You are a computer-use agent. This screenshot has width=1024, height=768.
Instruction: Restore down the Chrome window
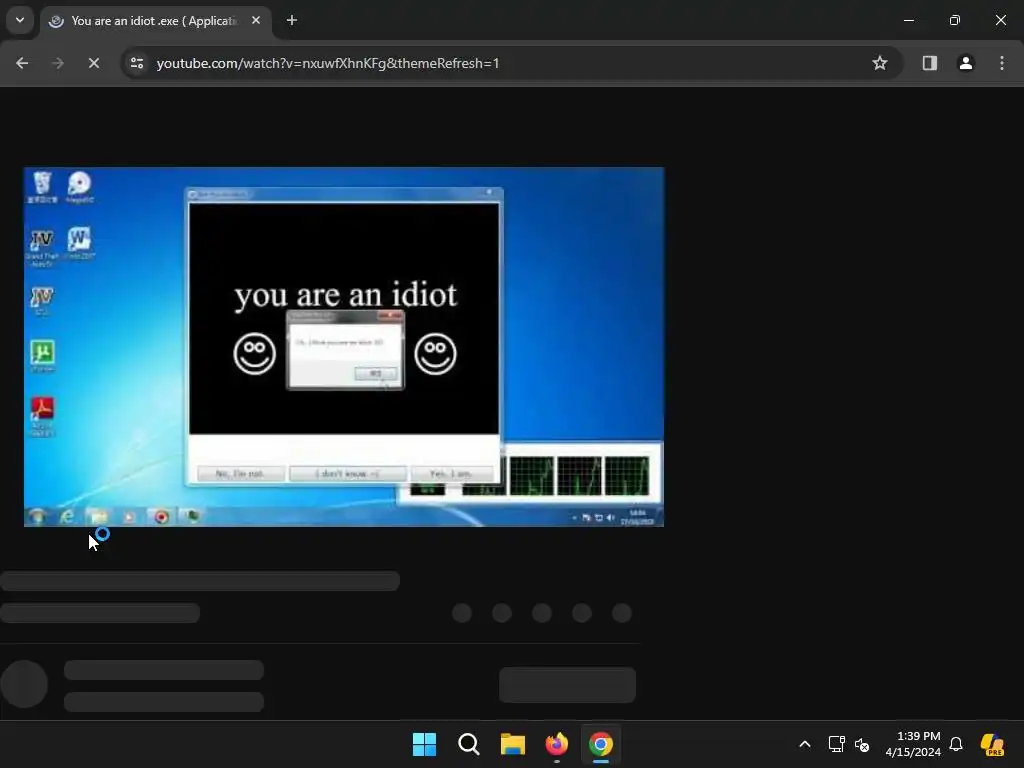955,20
